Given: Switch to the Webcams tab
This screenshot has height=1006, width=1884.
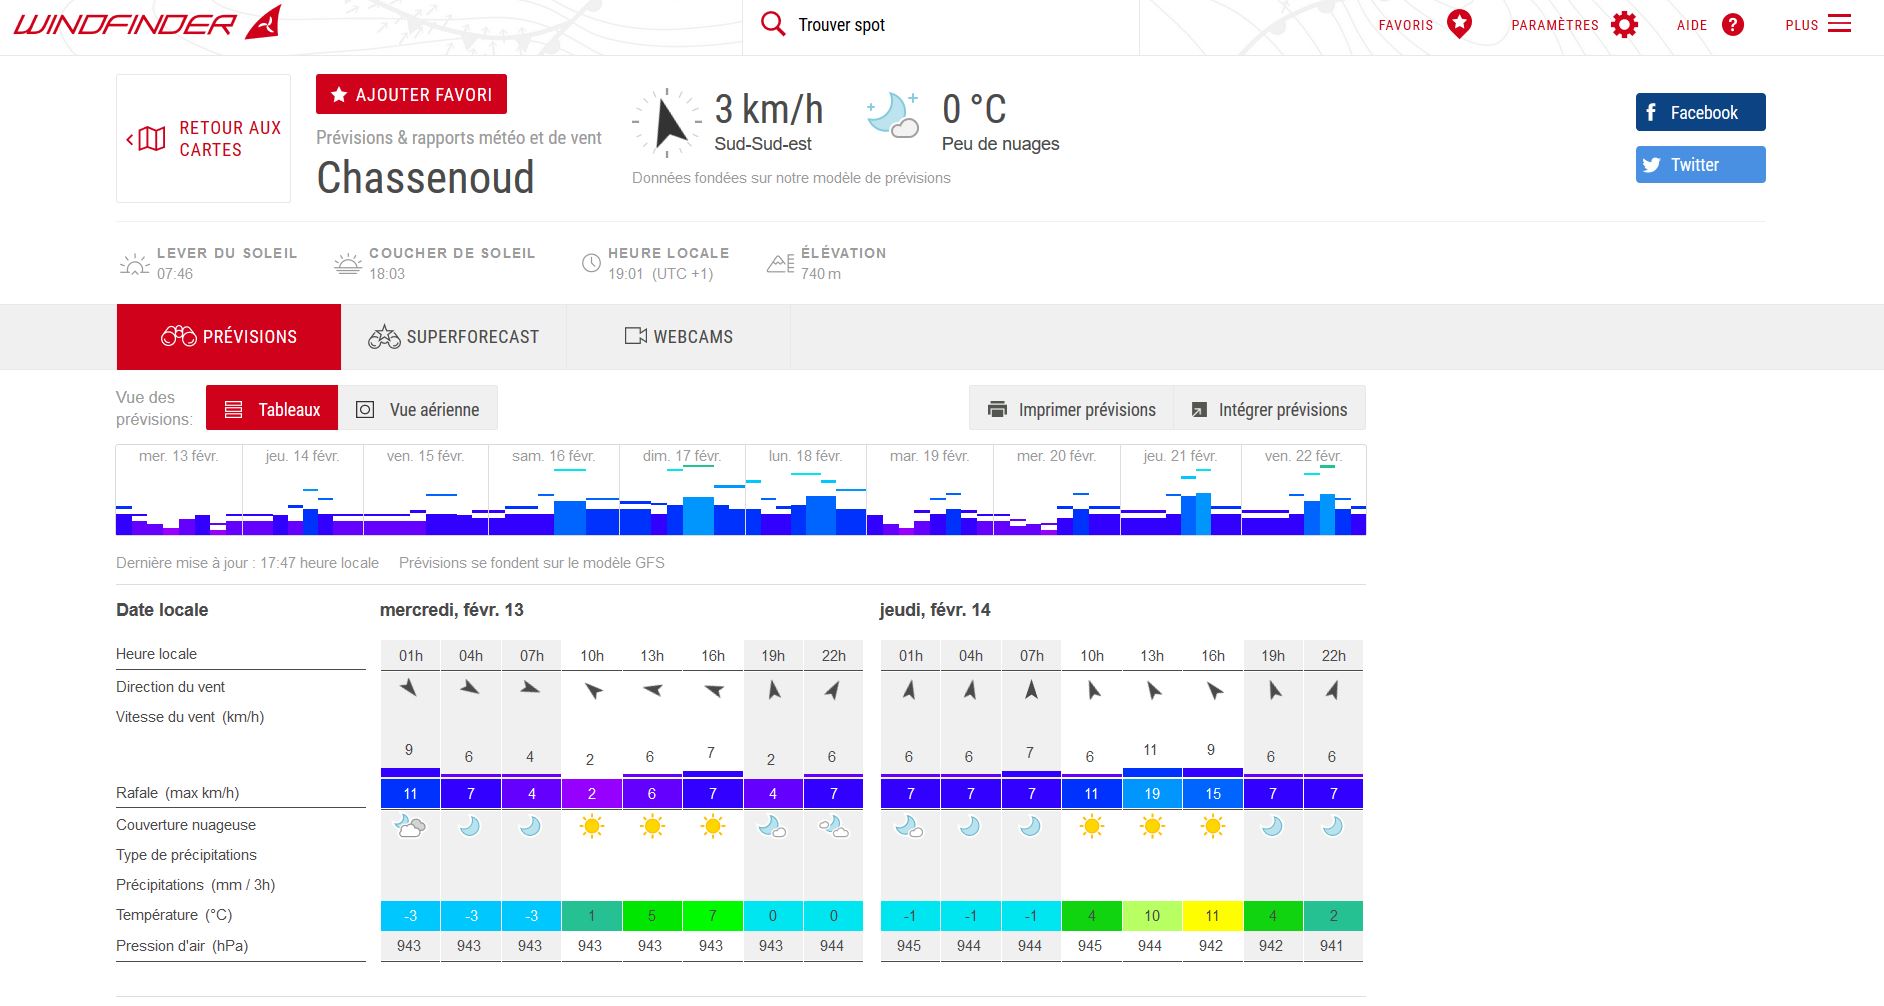Looking at the screenshot, I should [678, 337].
